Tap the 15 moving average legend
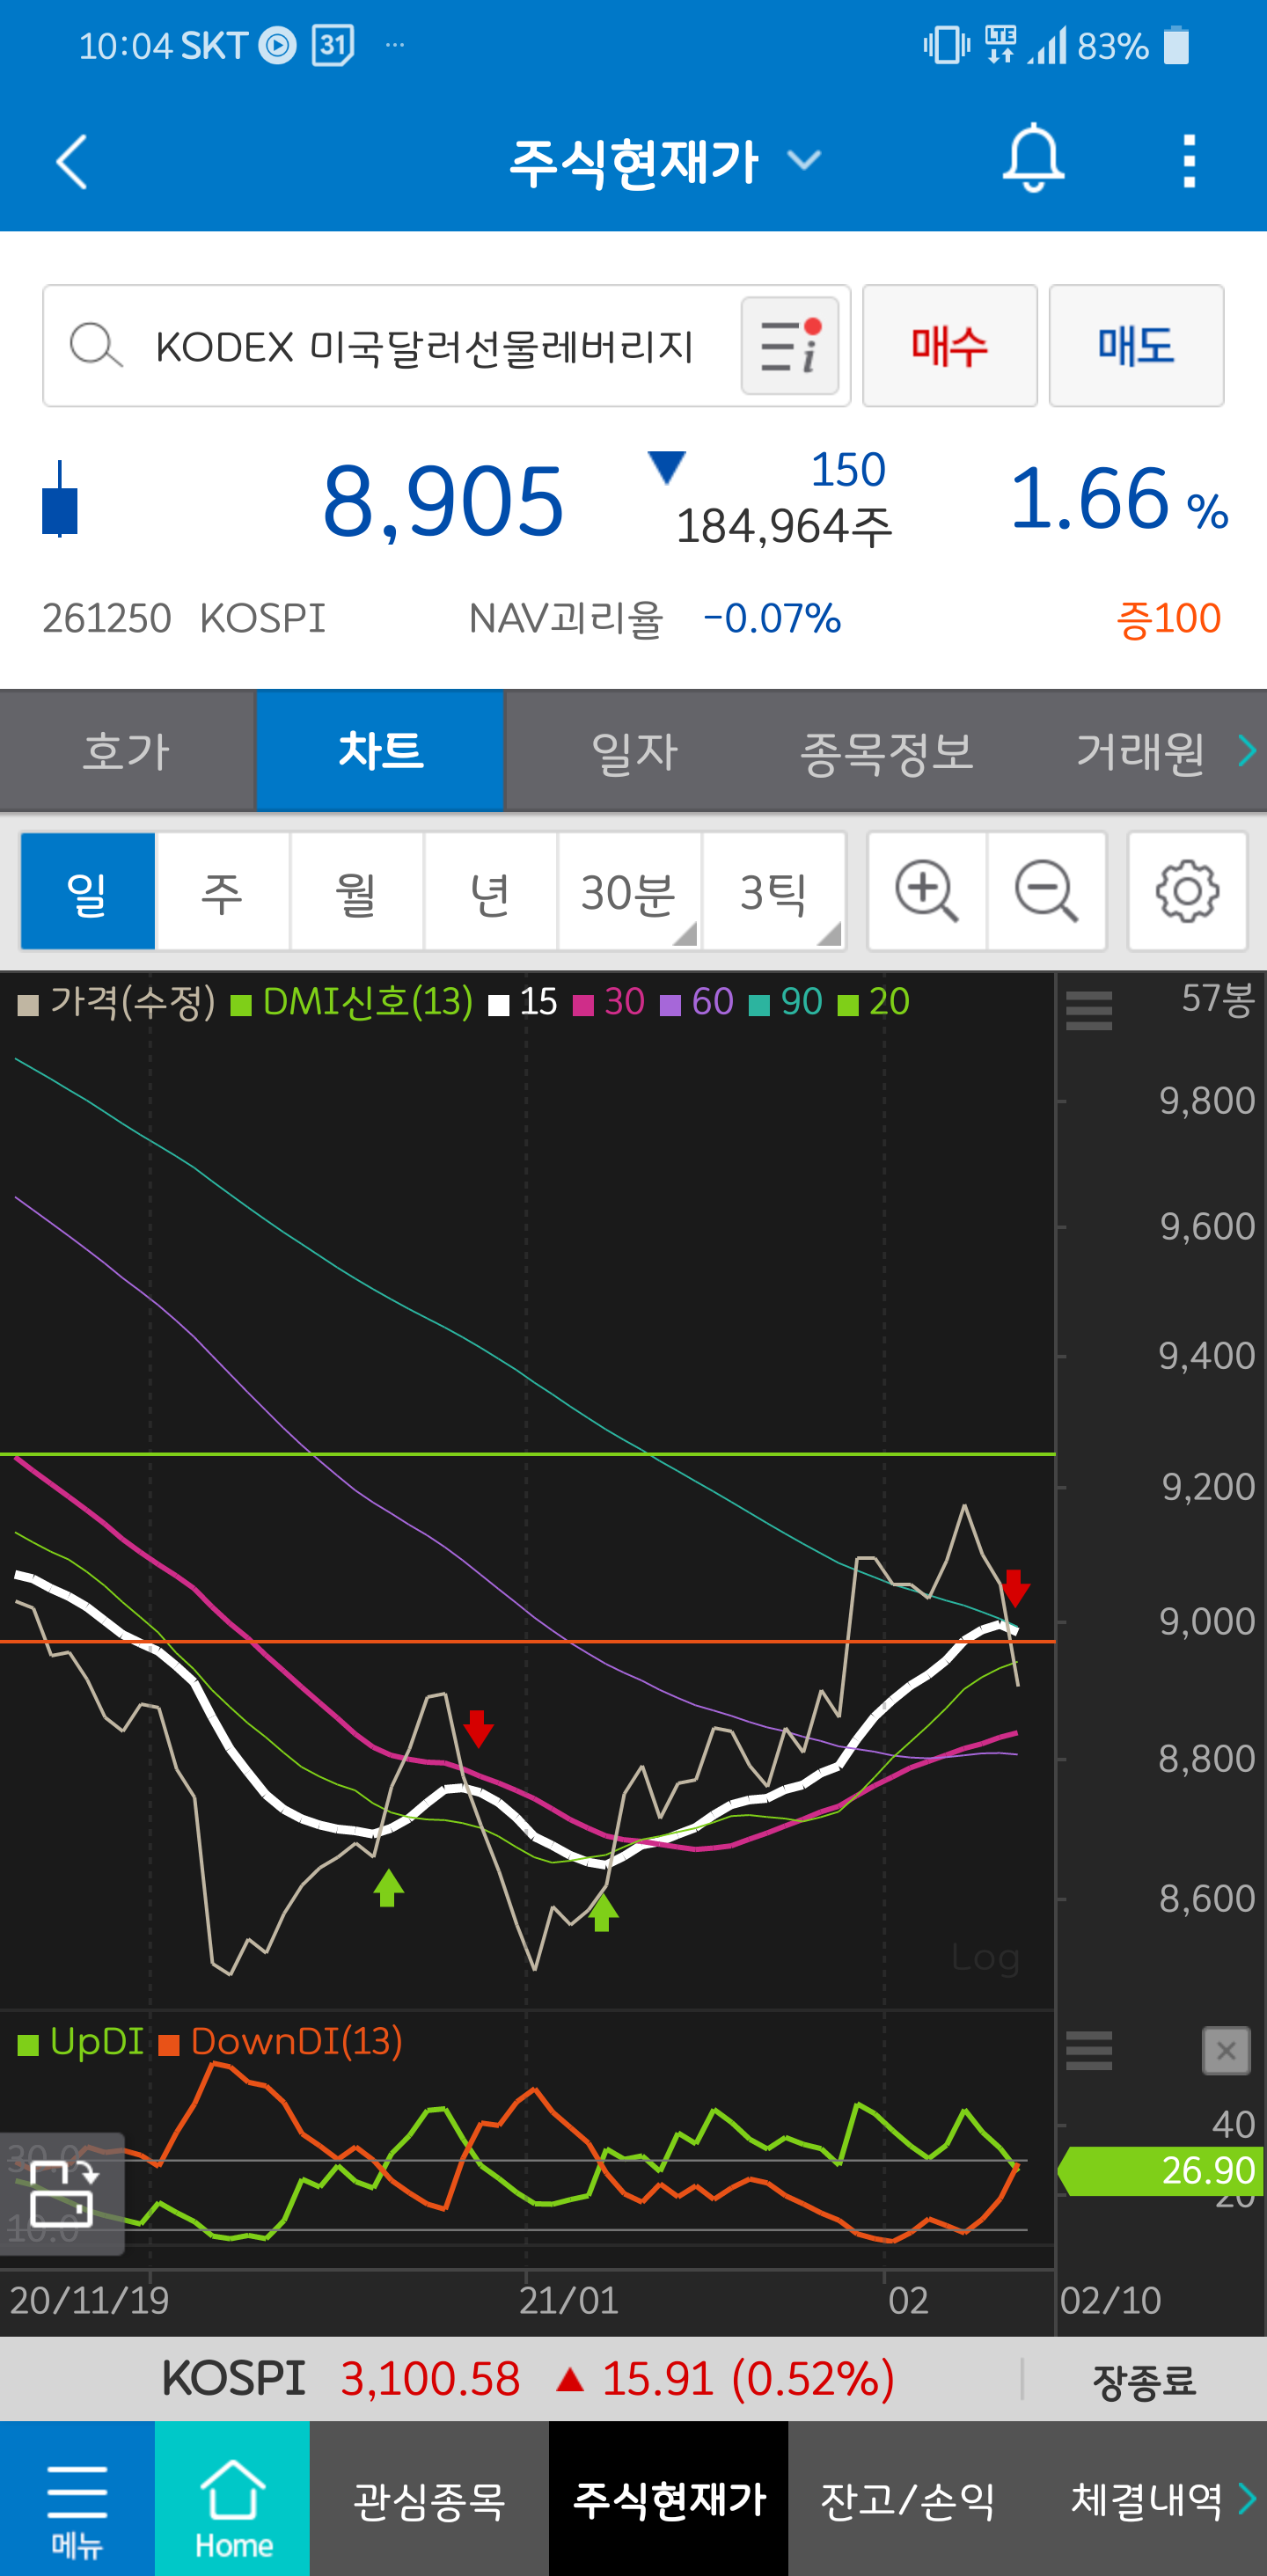Image resolution: width=1267 pixels, height=2576 pixels. pyautogui.click(x=523, y=1001)
